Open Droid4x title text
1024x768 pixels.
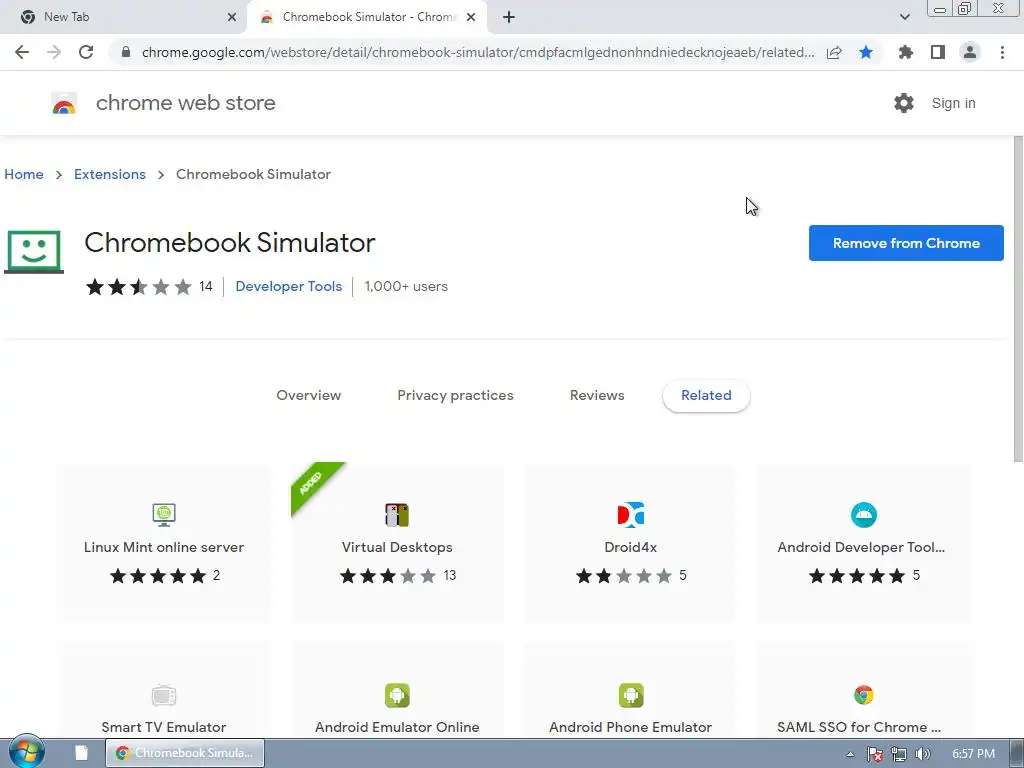coord(631,547)
